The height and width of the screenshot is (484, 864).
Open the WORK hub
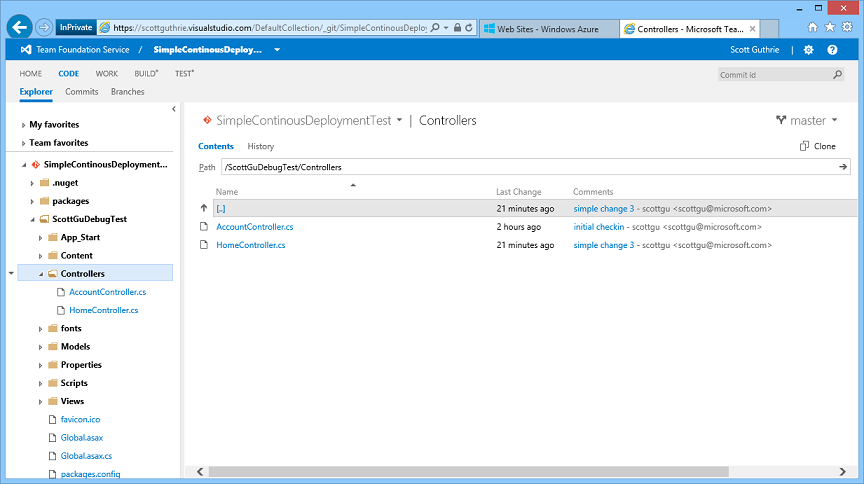point(106,73)
